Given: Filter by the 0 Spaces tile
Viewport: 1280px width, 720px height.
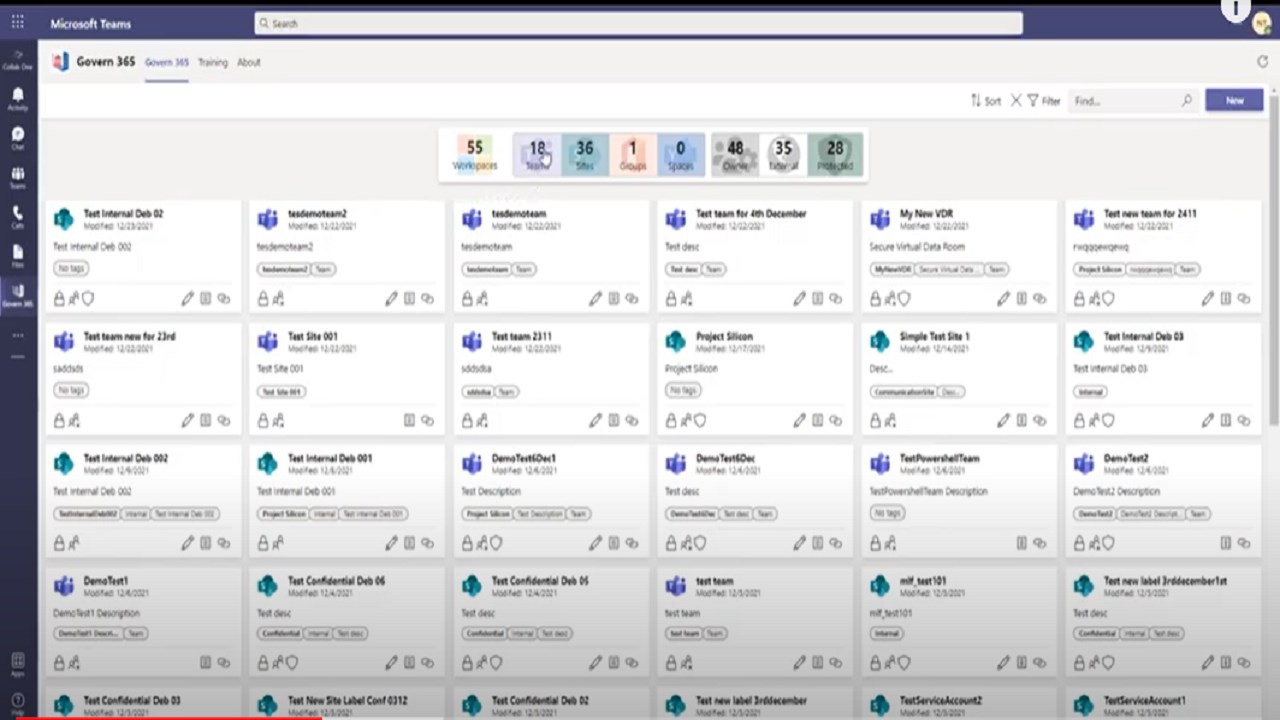Looking at the screenshot, I should (x=680, y=154).
